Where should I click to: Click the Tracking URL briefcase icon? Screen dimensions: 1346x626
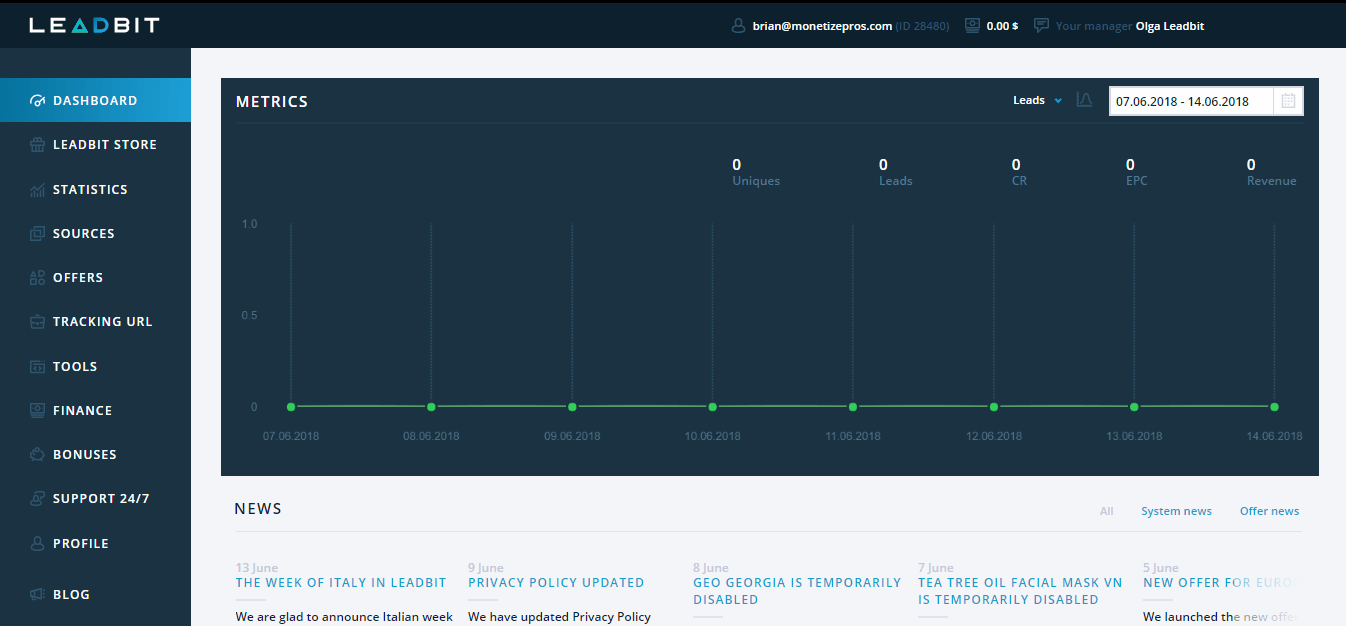pos(37,322)
